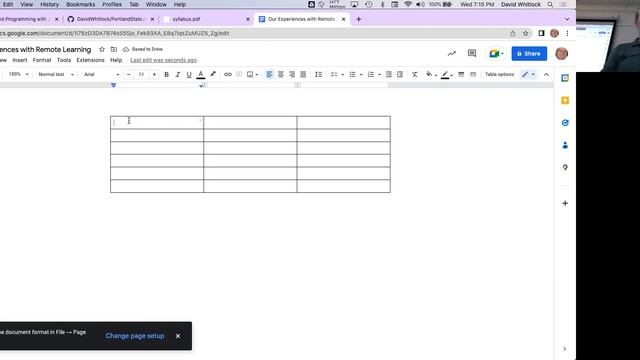Open the Insert menu
640x360 pixels.
(x=20, y=60)
